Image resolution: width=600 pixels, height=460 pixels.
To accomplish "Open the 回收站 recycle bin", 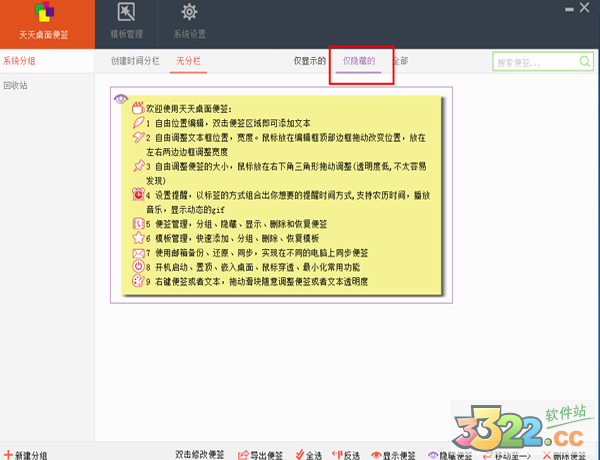I will (x=15, y=85).
